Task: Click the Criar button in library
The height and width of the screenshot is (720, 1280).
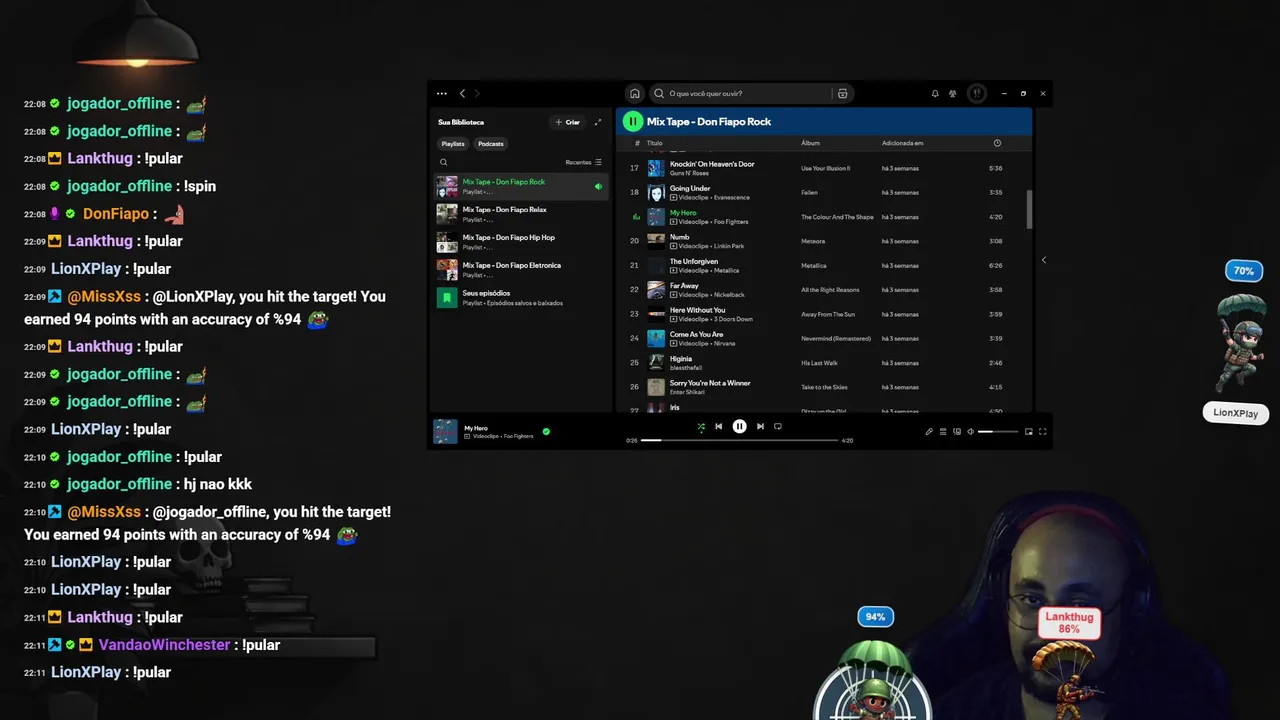Action: pyautogui.click(x=568, y=122)
